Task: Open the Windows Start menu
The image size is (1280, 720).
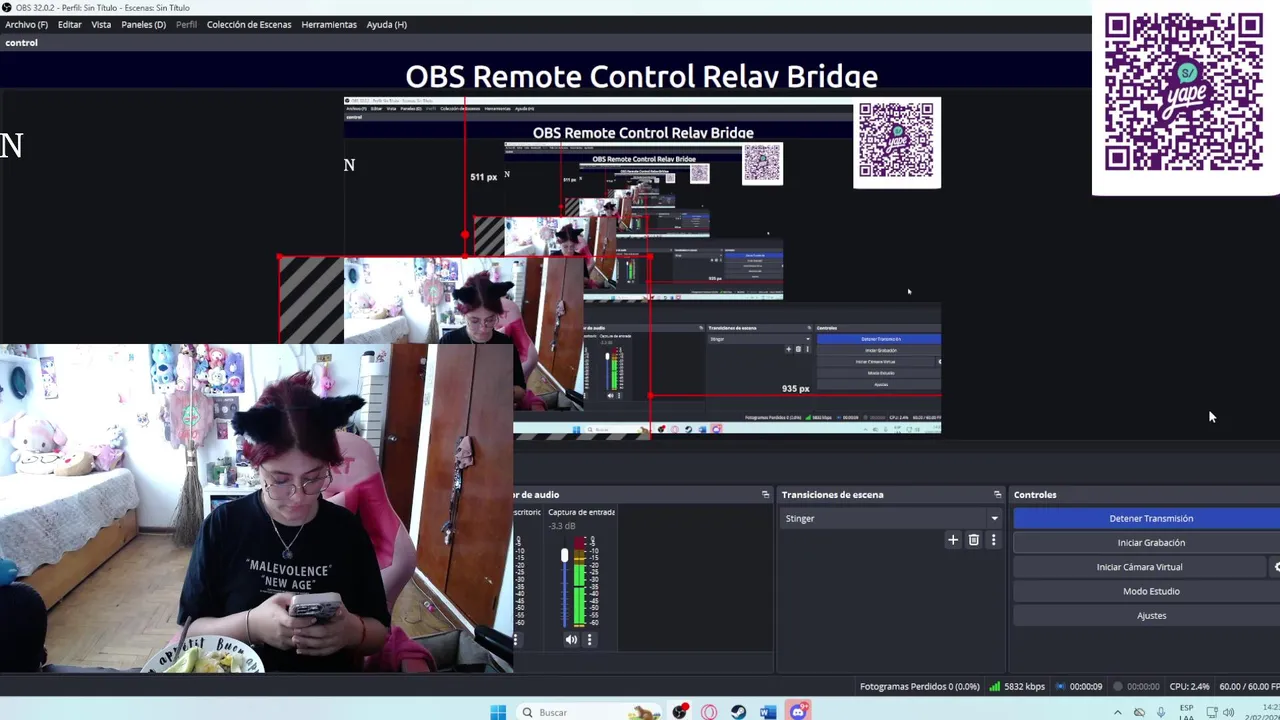Action: click(498, 712)
